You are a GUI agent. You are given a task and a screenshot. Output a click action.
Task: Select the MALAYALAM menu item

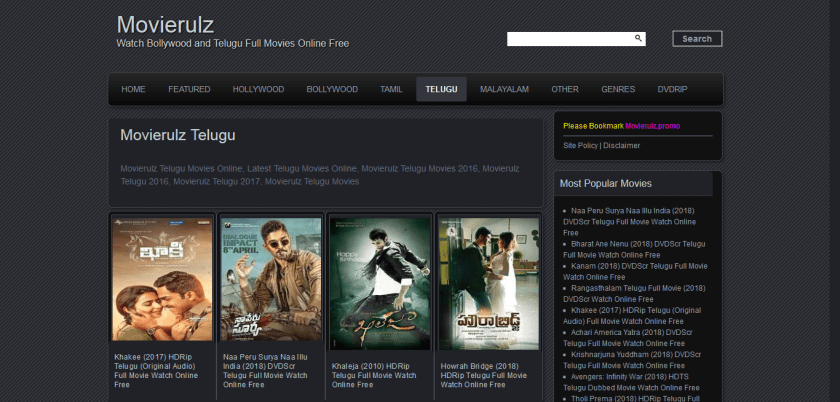[504, 89]
